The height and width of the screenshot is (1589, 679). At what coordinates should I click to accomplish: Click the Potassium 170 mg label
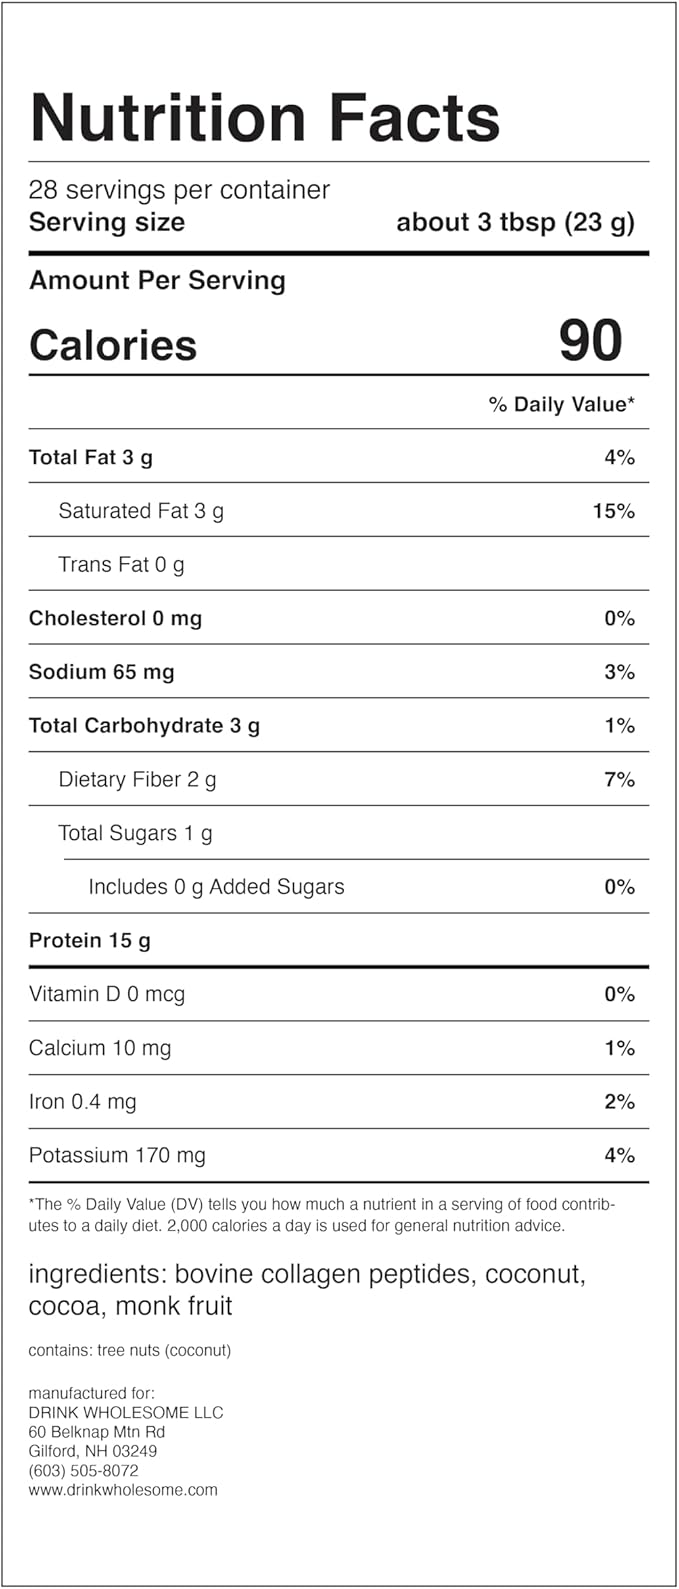point(117,1156)
